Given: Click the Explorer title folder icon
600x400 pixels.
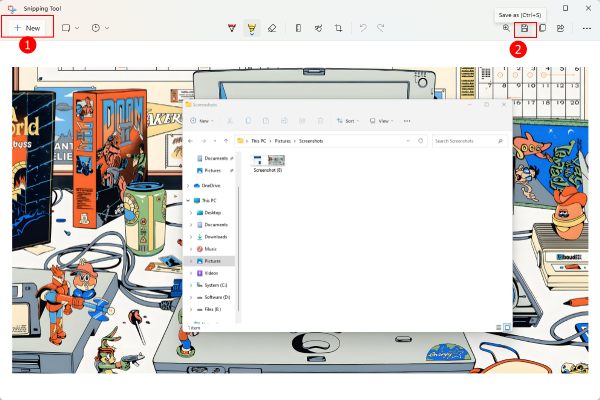Looking at the screenshot, I should pos(188,104).
